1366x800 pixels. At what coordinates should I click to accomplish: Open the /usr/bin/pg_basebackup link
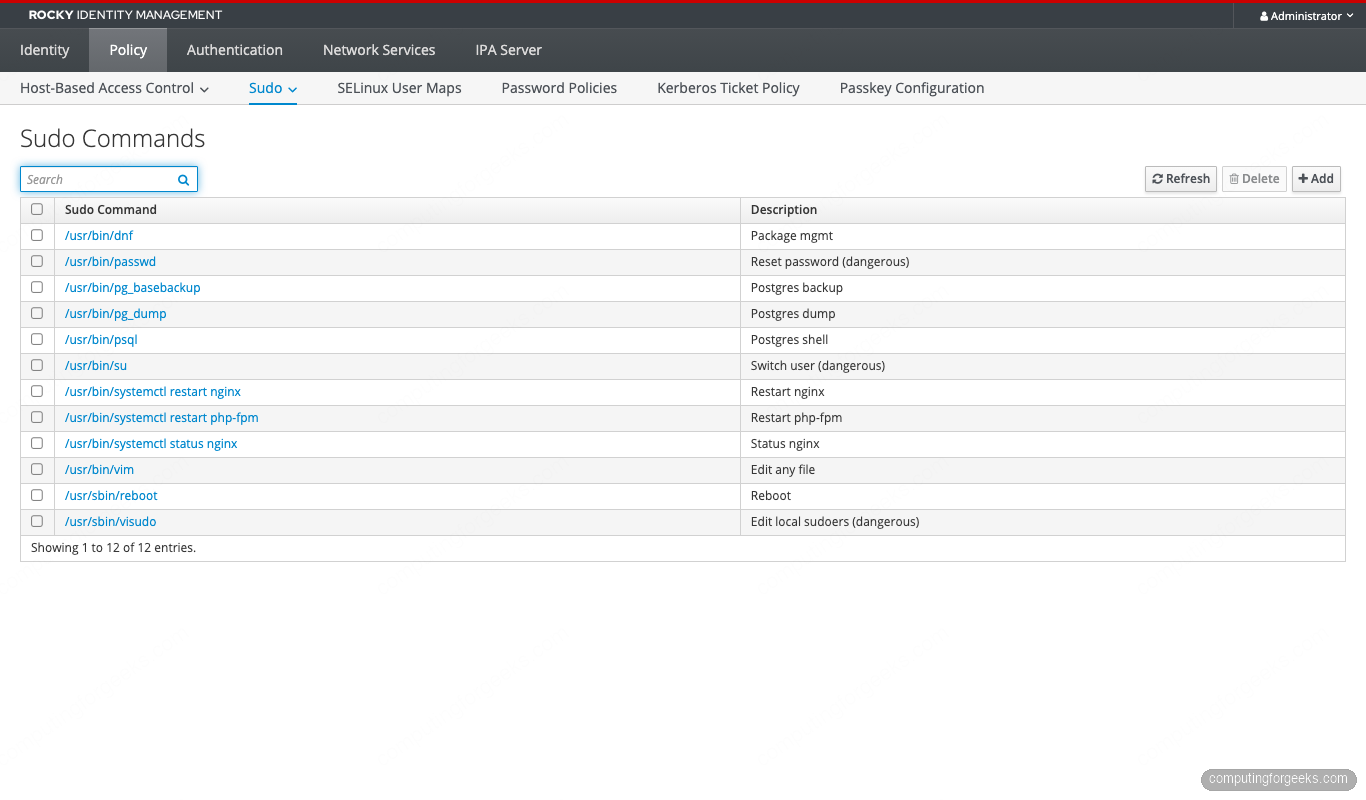(133, 288)
